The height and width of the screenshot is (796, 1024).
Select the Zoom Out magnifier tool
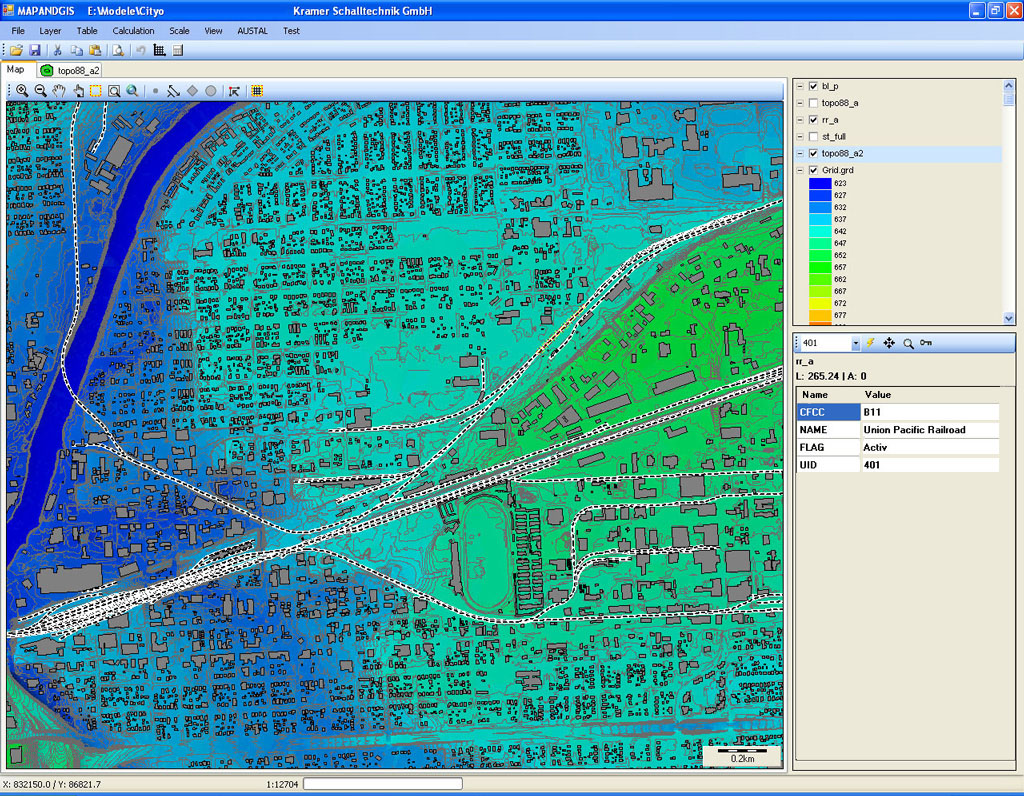[x=41, y=91]
